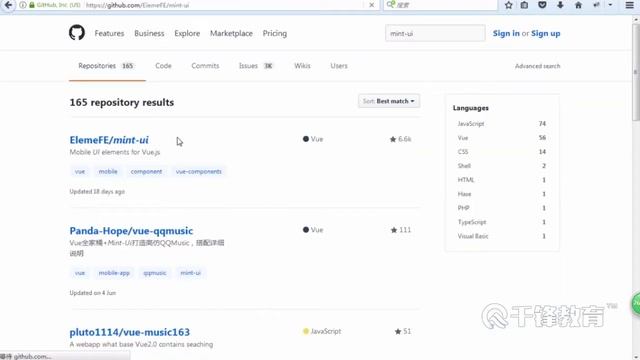Click the star icon beside 6.6k
Viewport: 640px width, 360px height.
pos(393,139)
